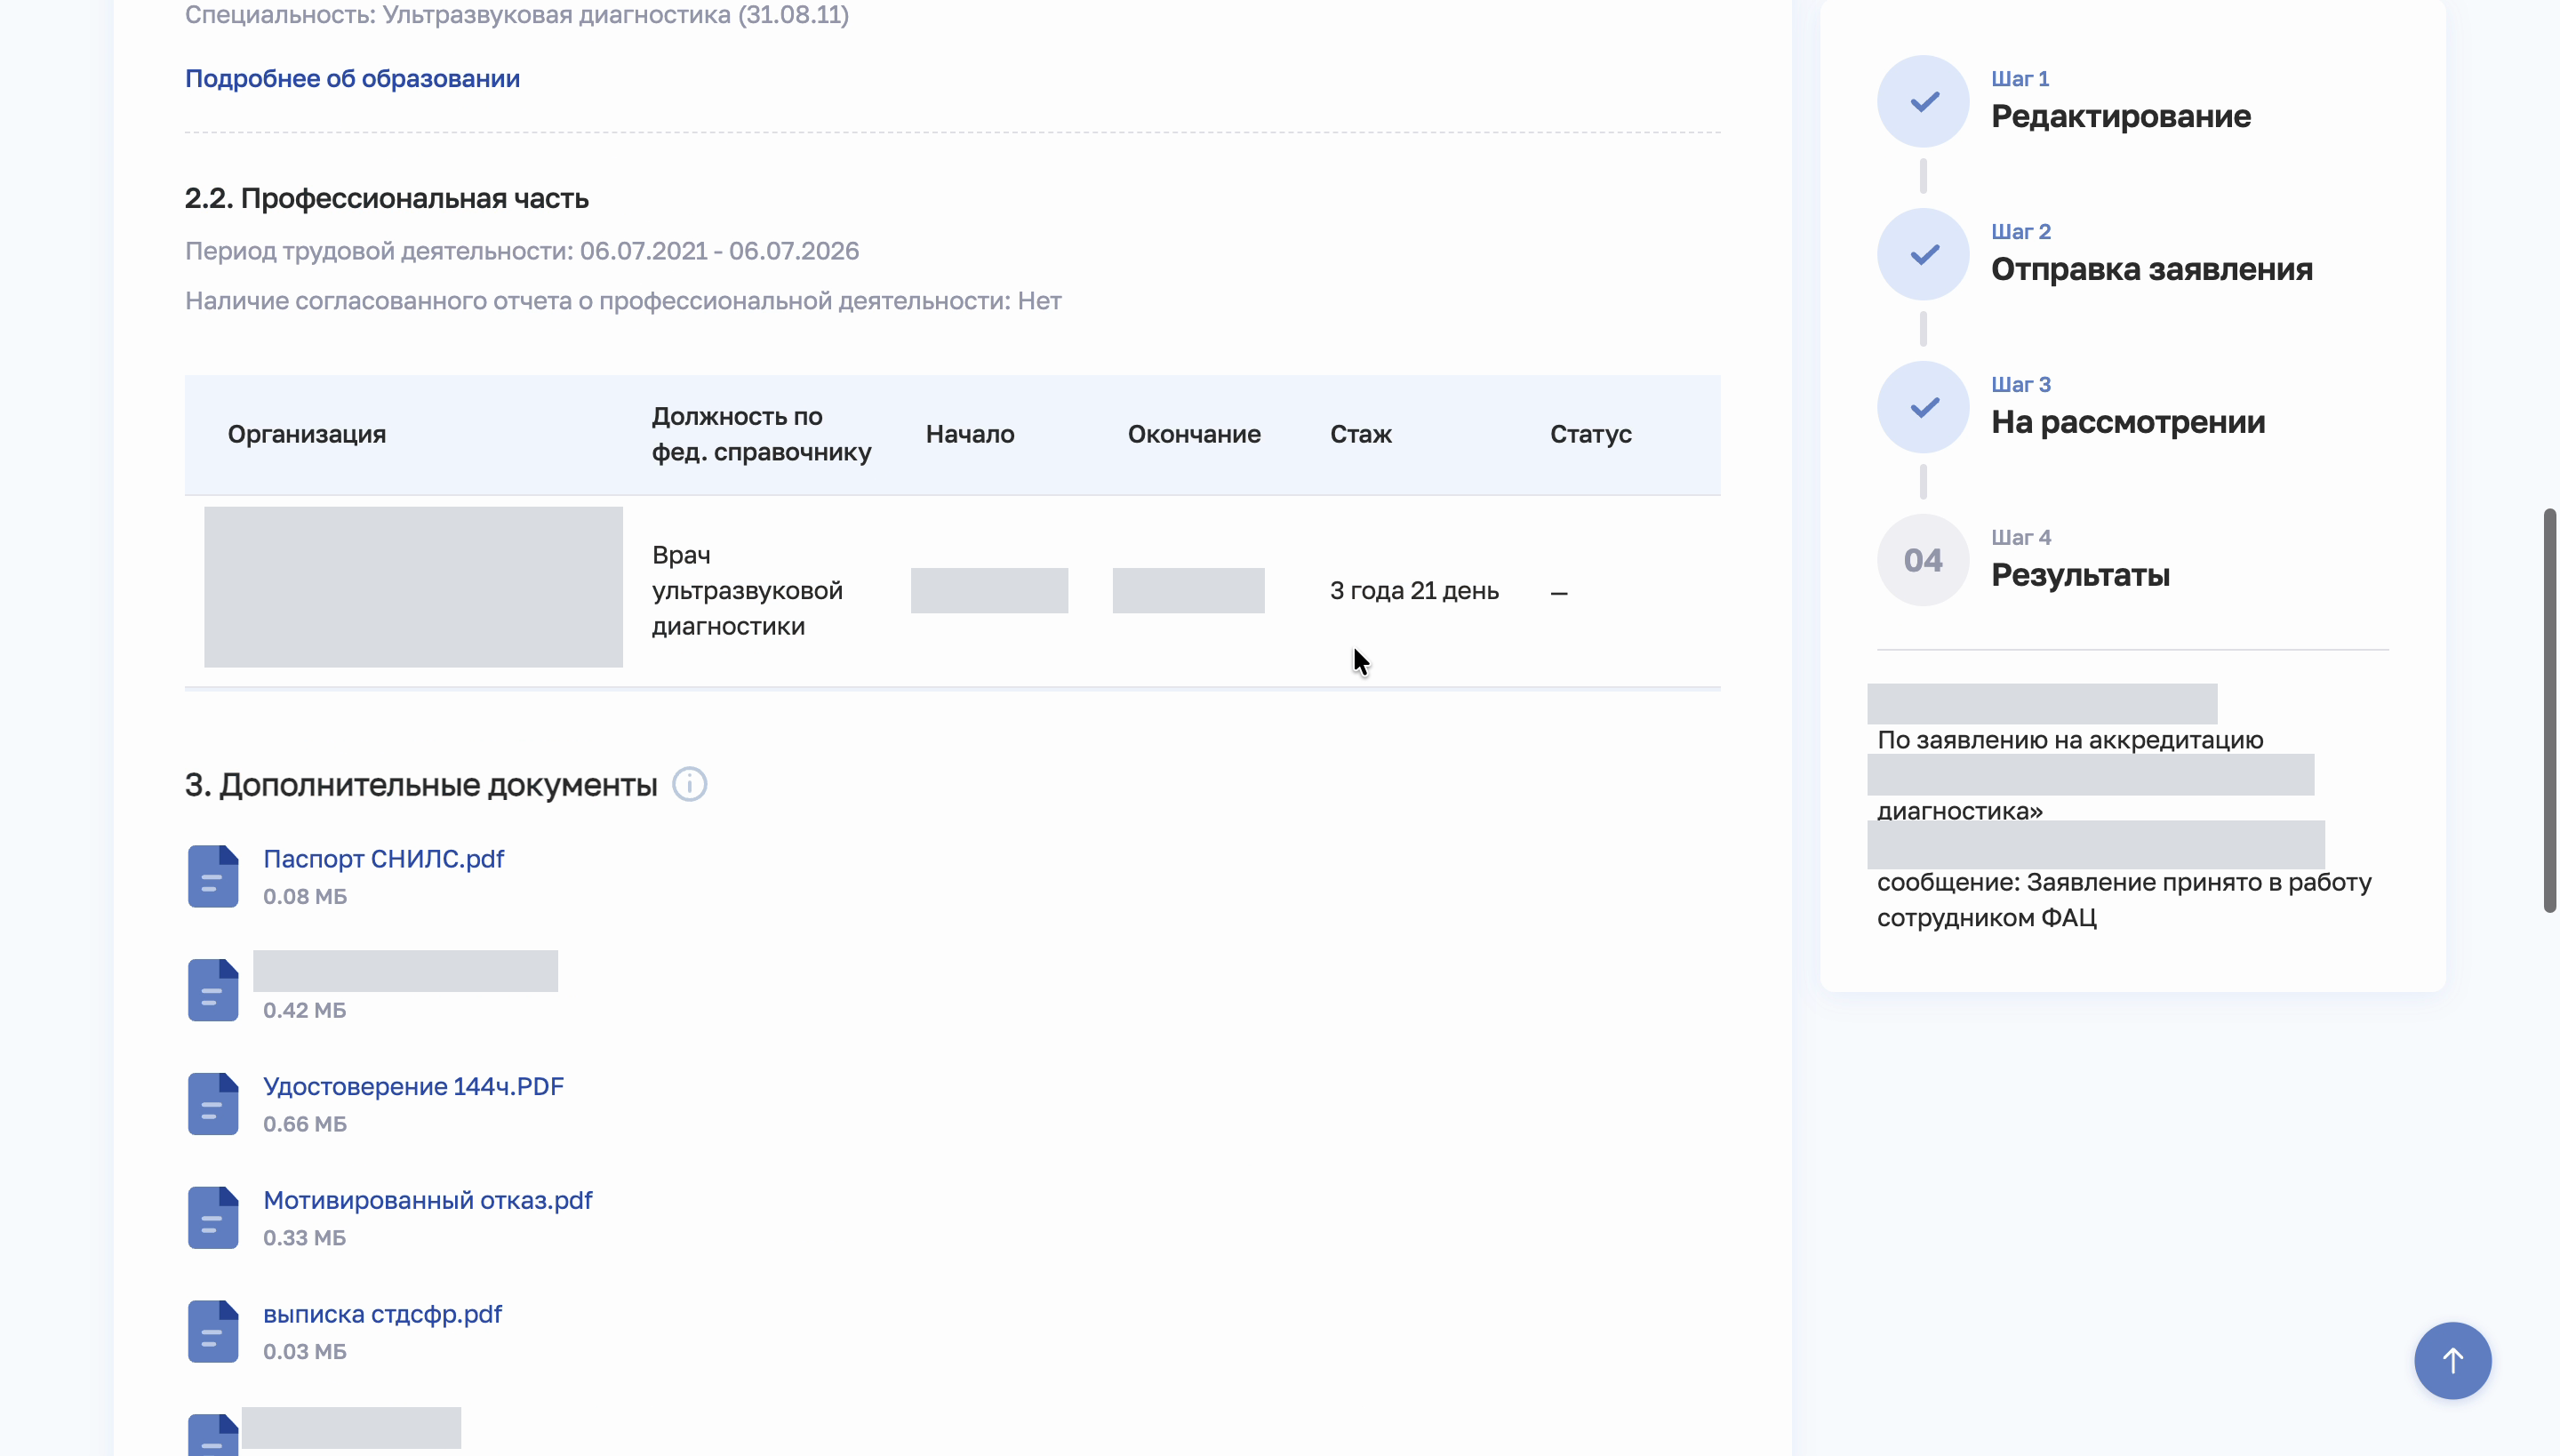Click the file icon for выписка стдсфр.pdf
2560x1456 pixels.
tap(213, 1332)
